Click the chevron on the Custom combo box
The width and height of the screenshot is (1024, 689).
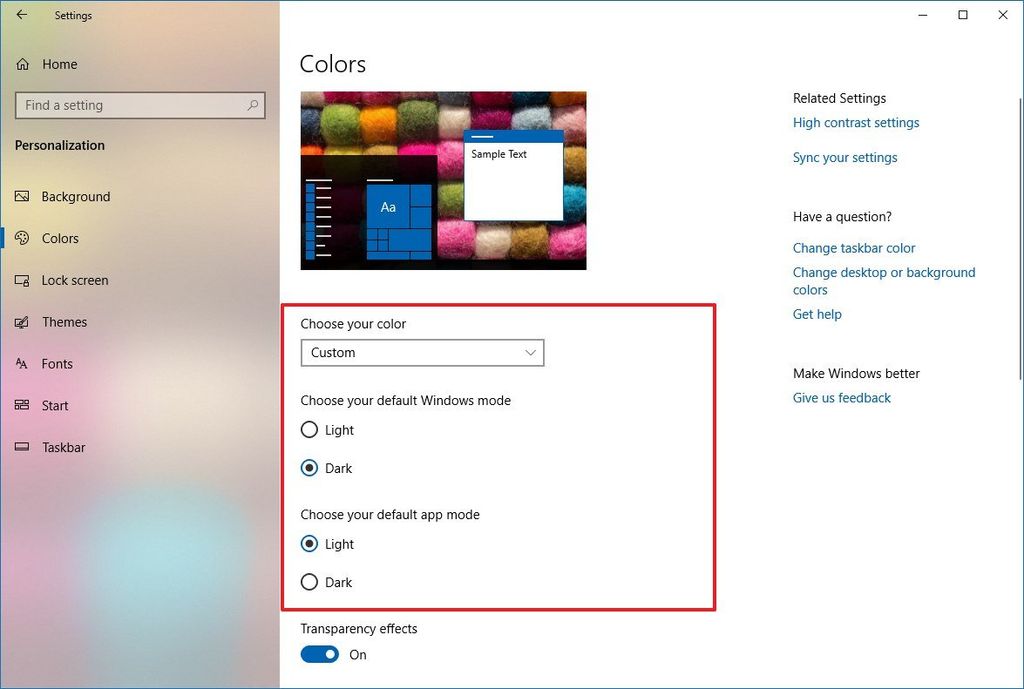(x=530, y=352)
